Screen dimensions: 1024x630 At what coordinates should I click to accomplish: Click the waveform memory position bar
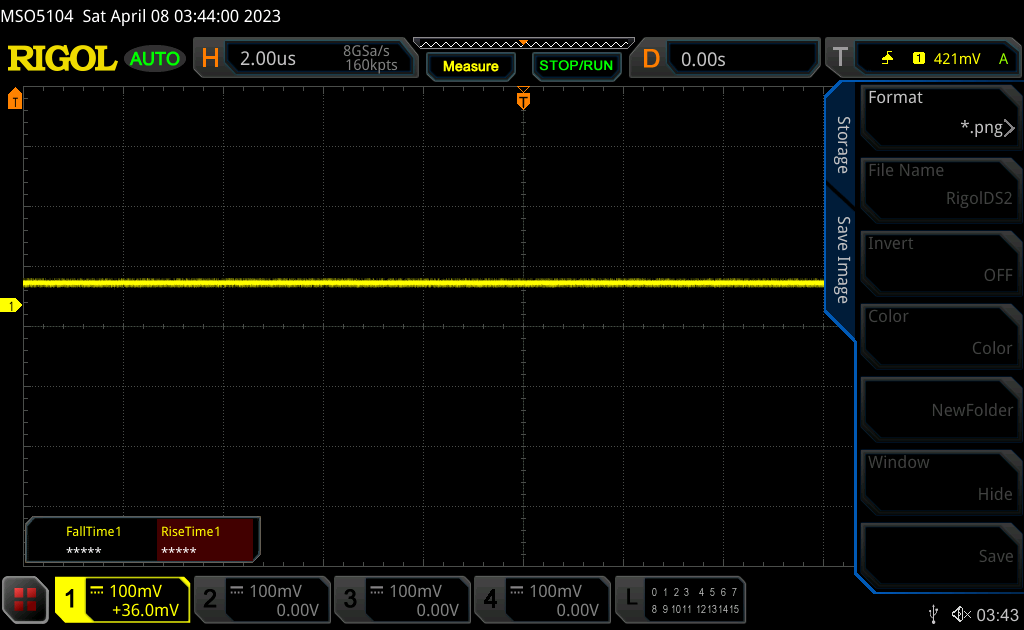523,43
